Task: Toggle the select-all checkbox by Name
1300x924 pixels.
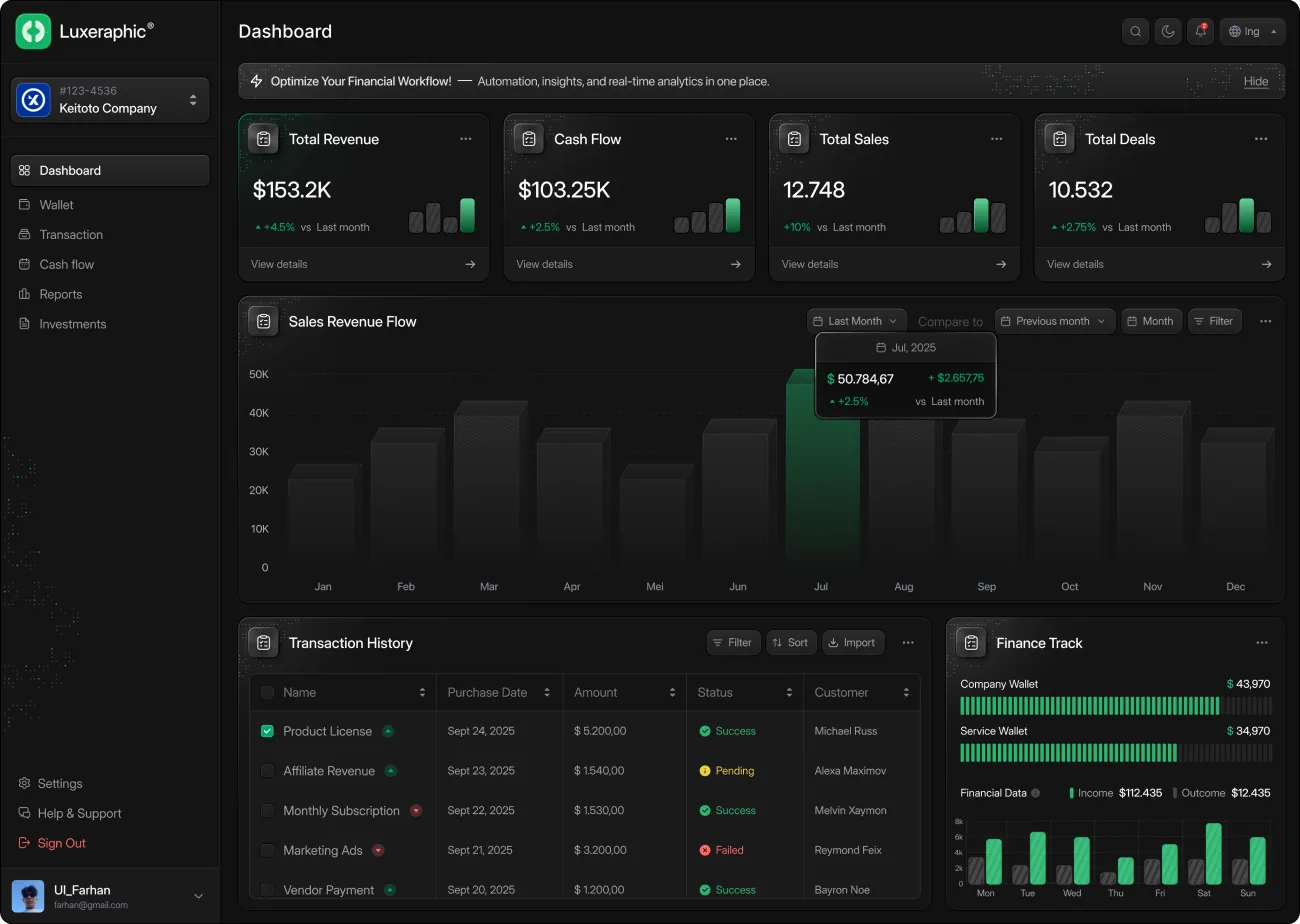Action: tap(267, 692)
